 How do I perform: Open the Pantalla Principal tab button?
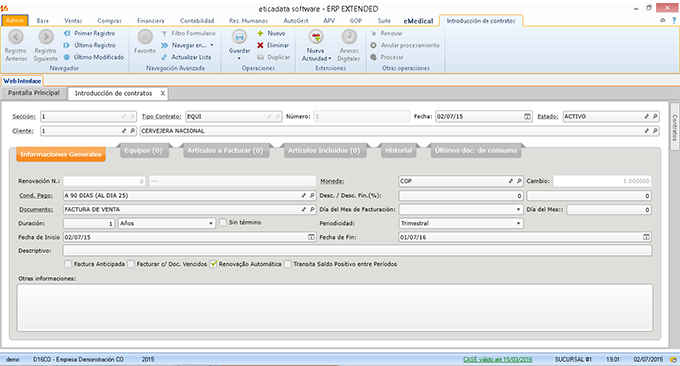(34, 93)
